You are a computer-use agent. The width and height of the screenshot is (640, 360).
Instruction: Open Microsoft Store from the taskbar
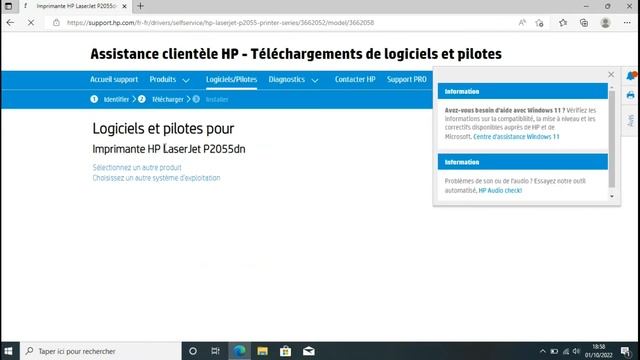285,351
